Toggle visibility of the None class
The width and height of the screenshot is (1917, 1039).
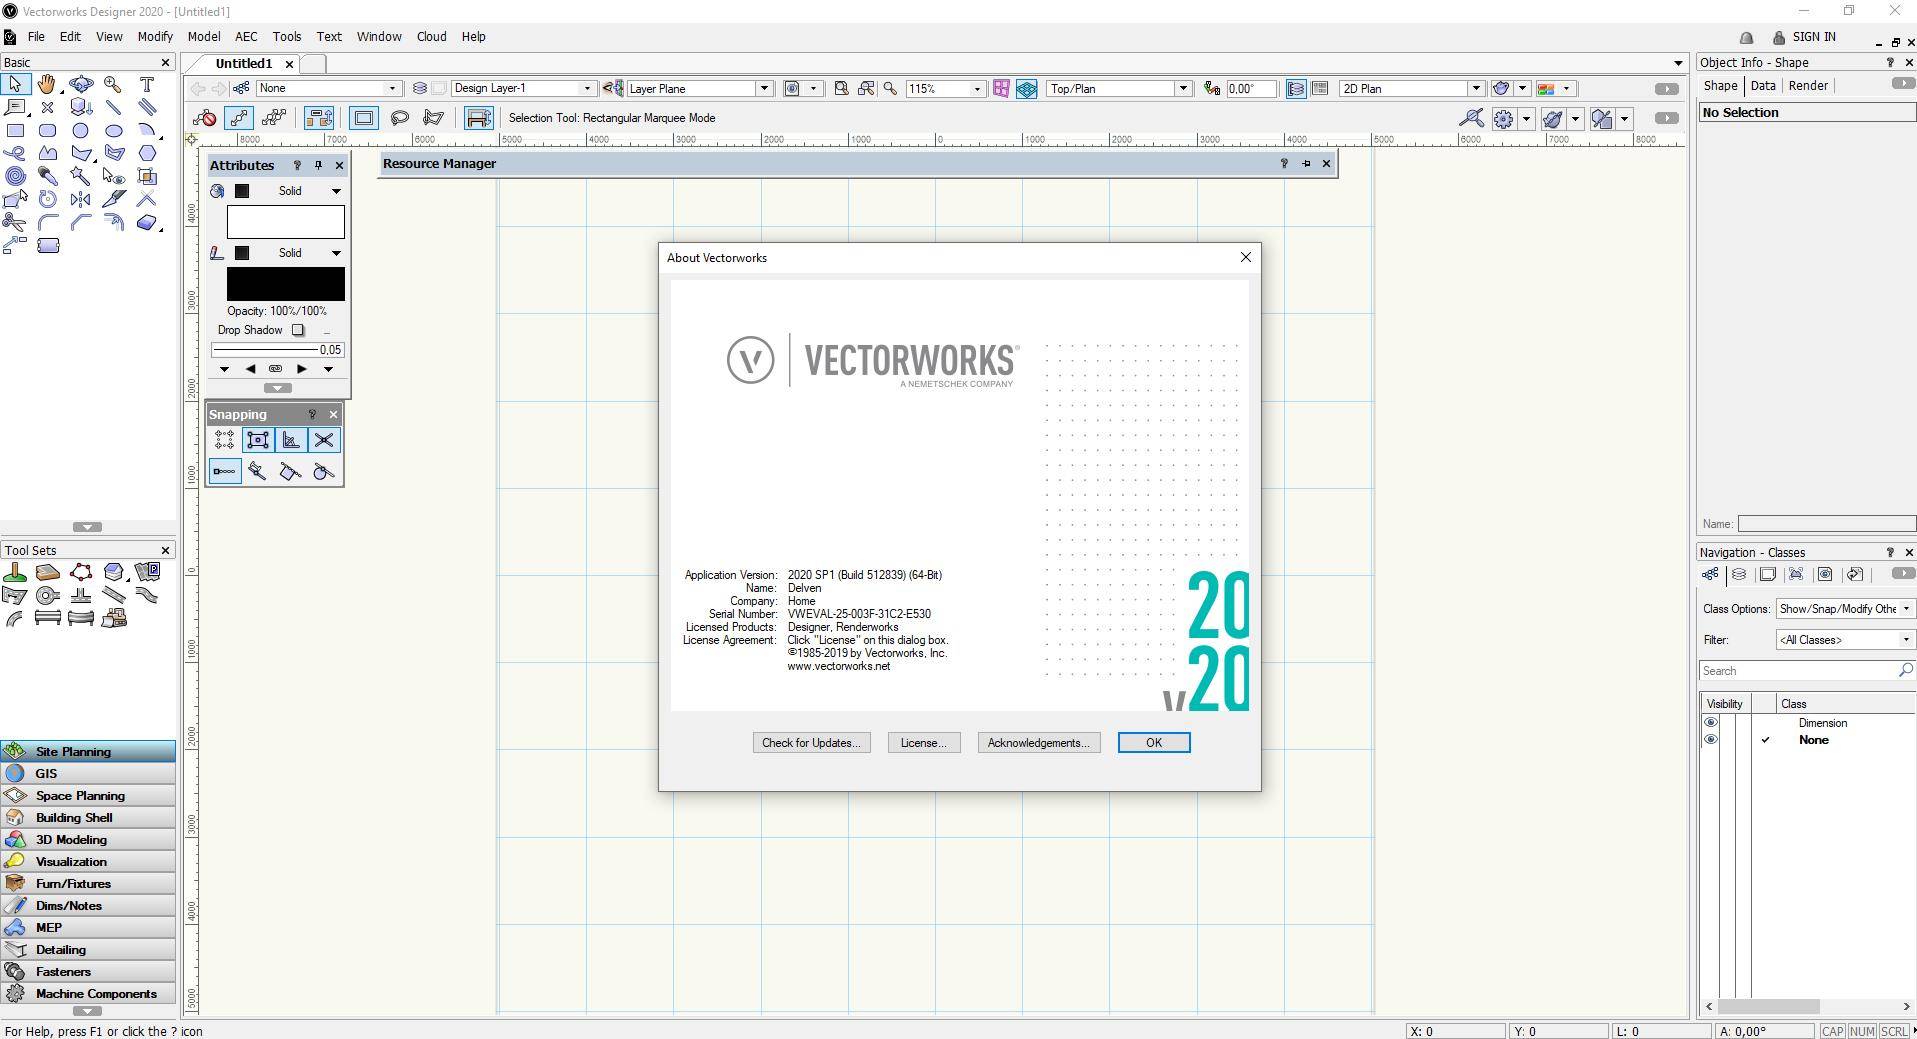(1710, 740)
